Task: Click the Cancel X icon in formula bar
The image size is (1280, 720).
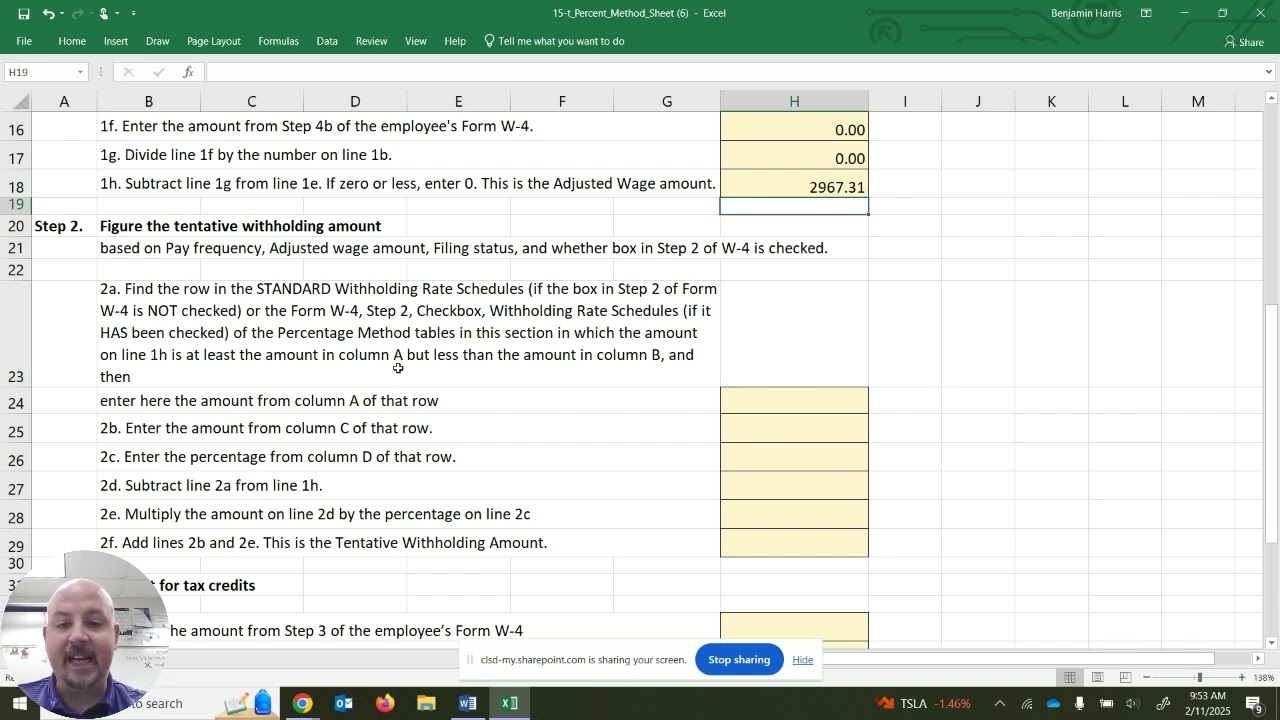Action: (x=128, y=72)
